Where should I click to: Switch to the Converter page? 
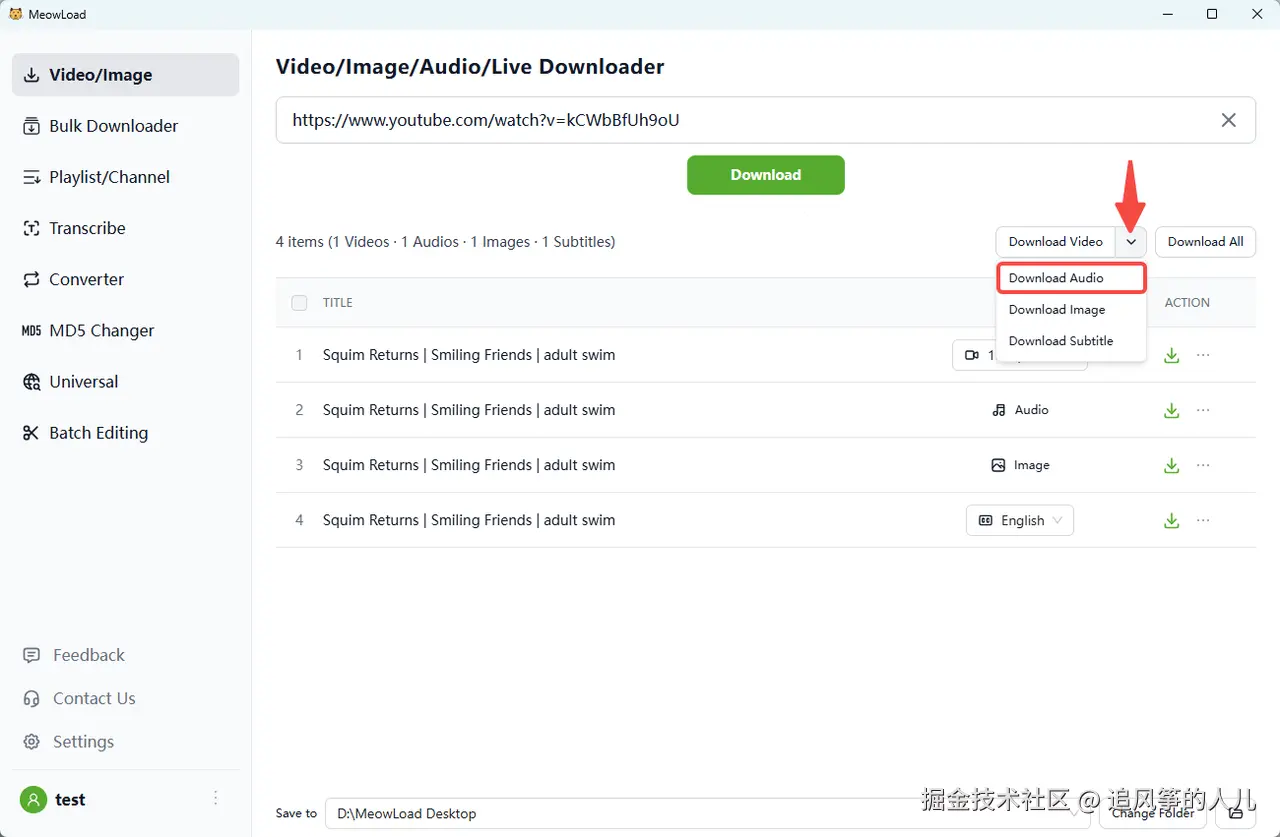click(125, 279)
